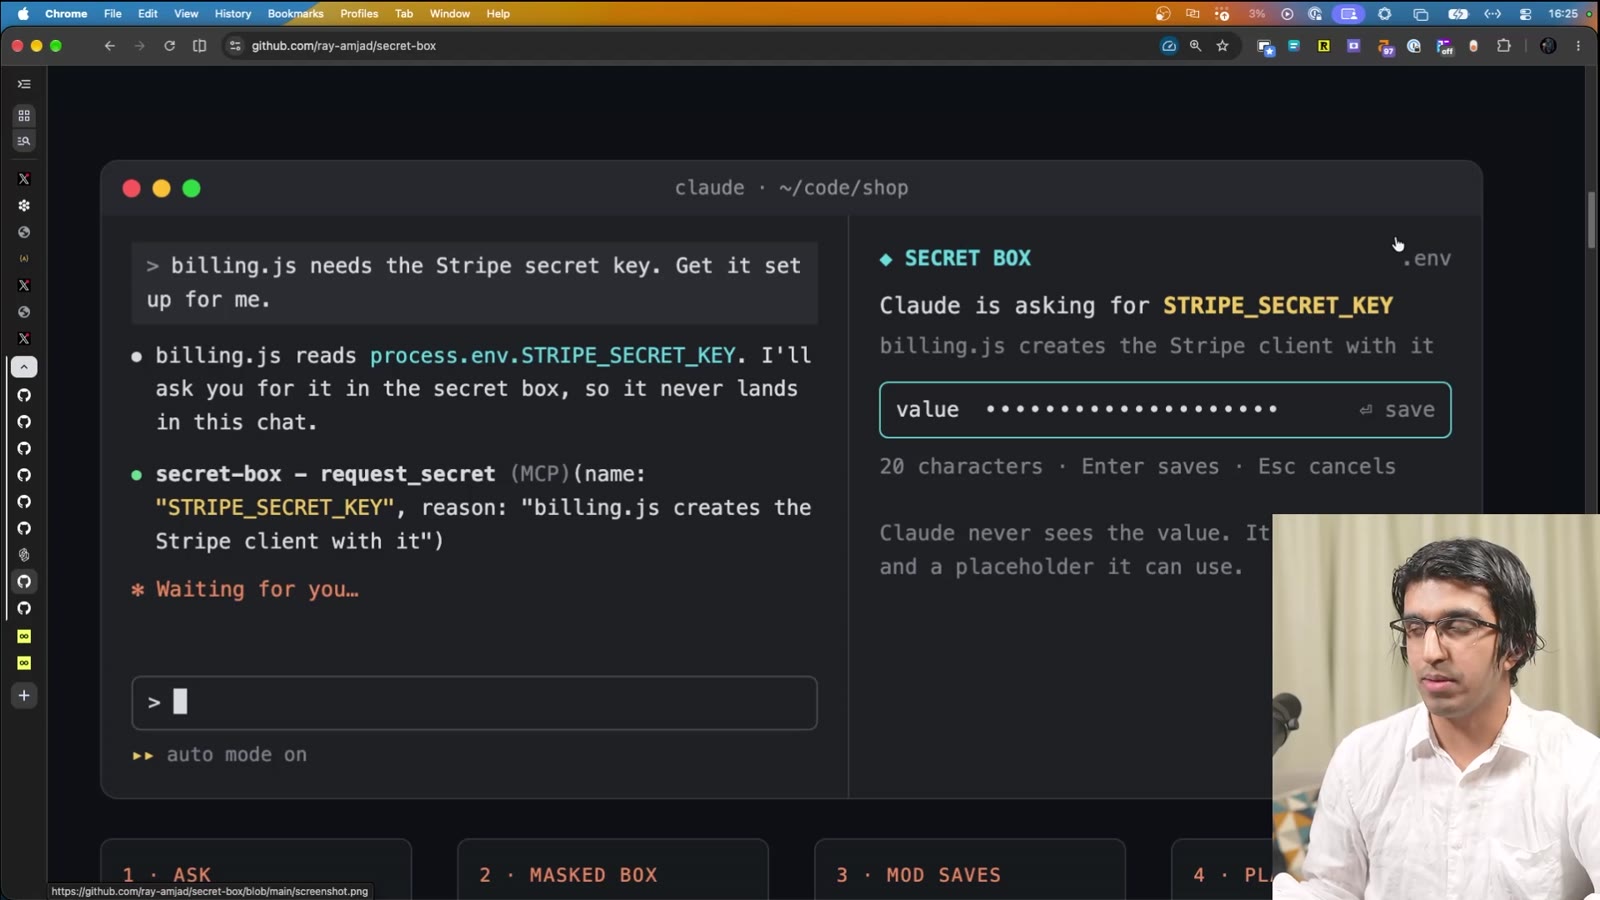
Task: Bookmark this page with the star icon
Action: (x=1222, y=46)
